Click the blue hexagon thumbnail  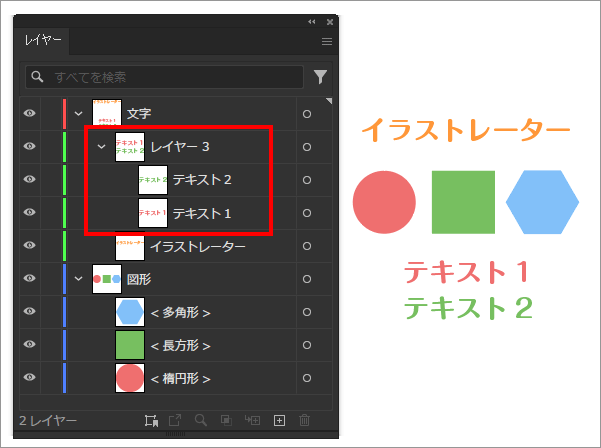[x=130, y=312]
